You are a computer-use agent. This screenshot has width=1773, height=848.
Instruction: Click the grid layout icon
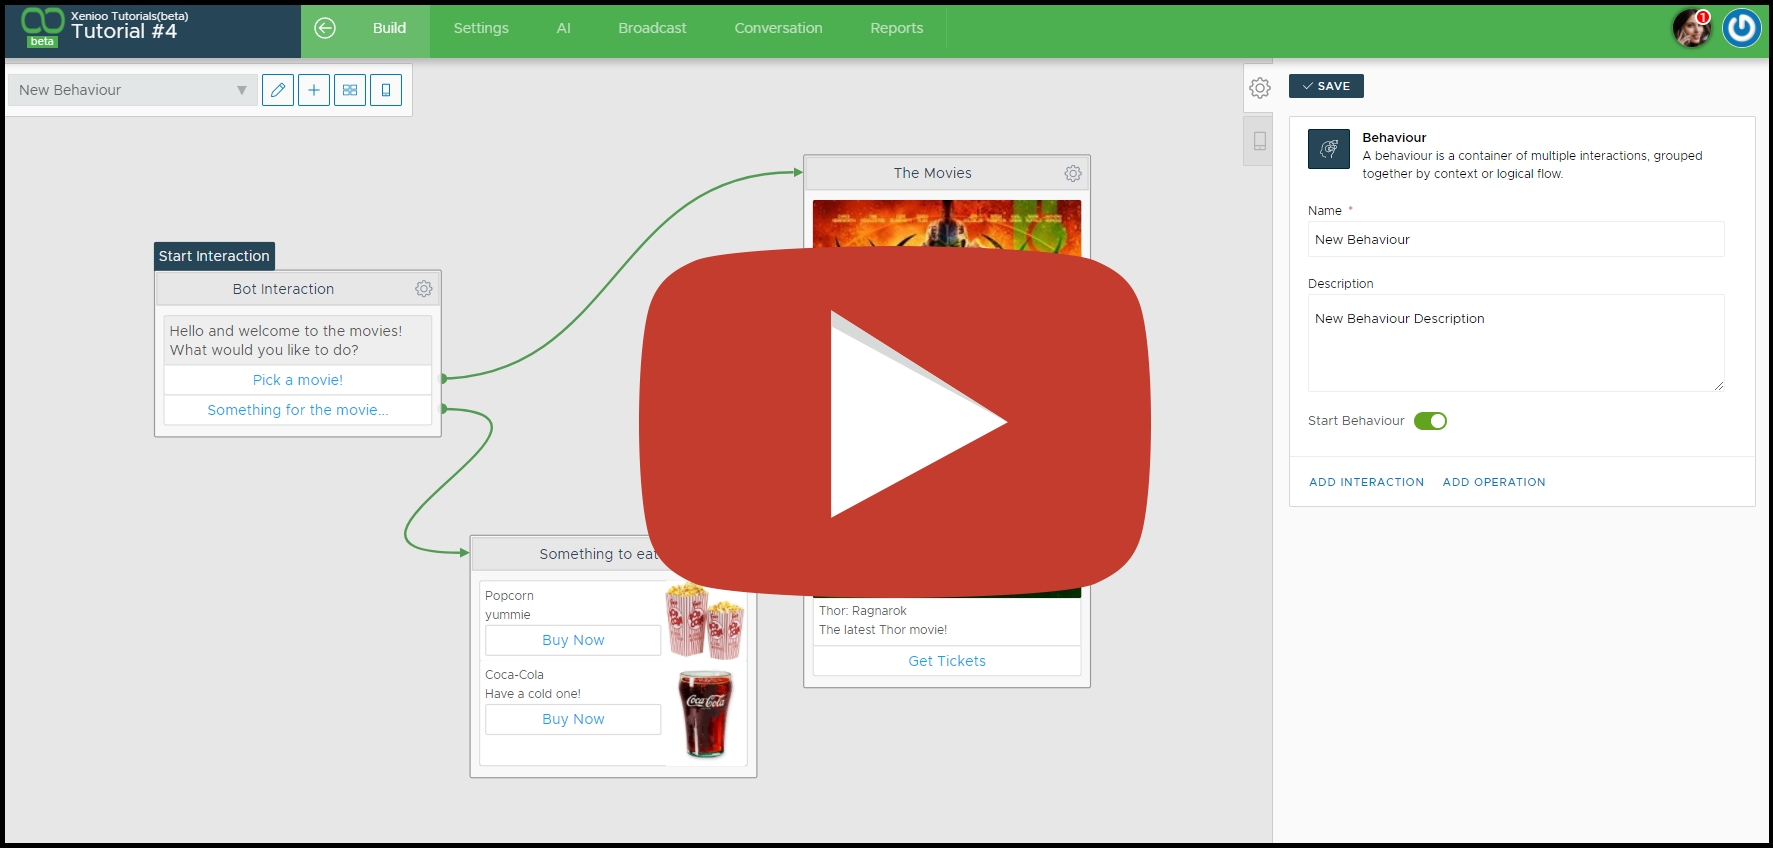(350, 90)
